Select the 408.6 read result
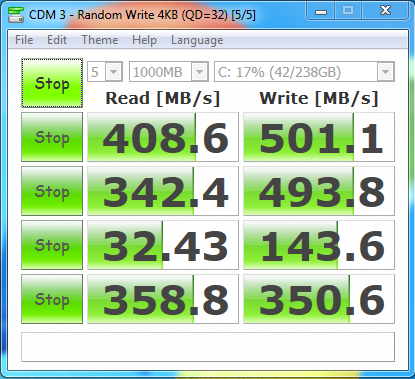 (x=163, y=137)
